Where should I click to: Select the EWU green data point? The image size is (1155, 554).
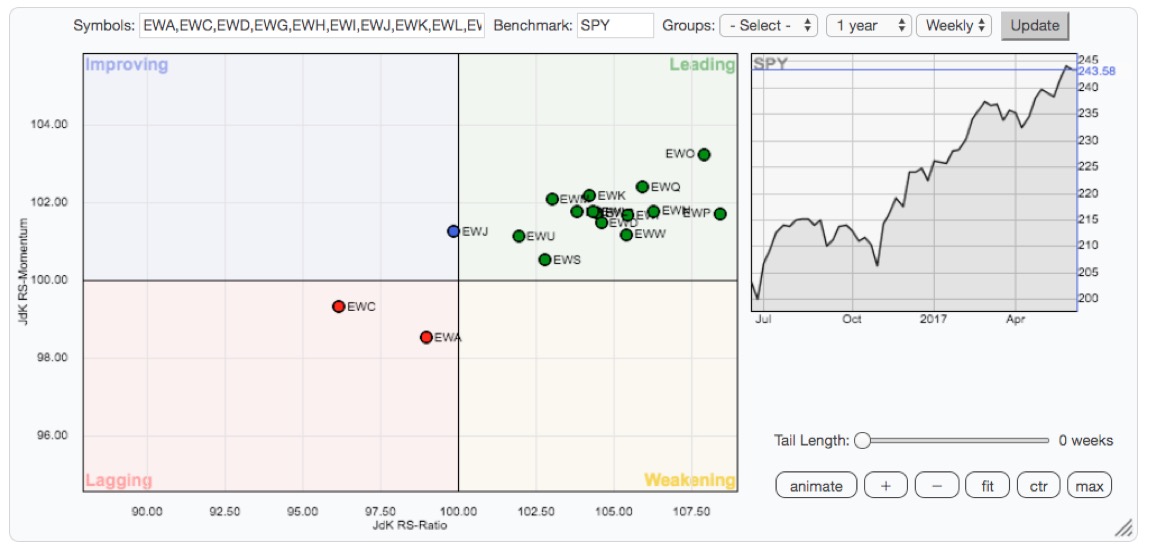(x=519, y=236)
